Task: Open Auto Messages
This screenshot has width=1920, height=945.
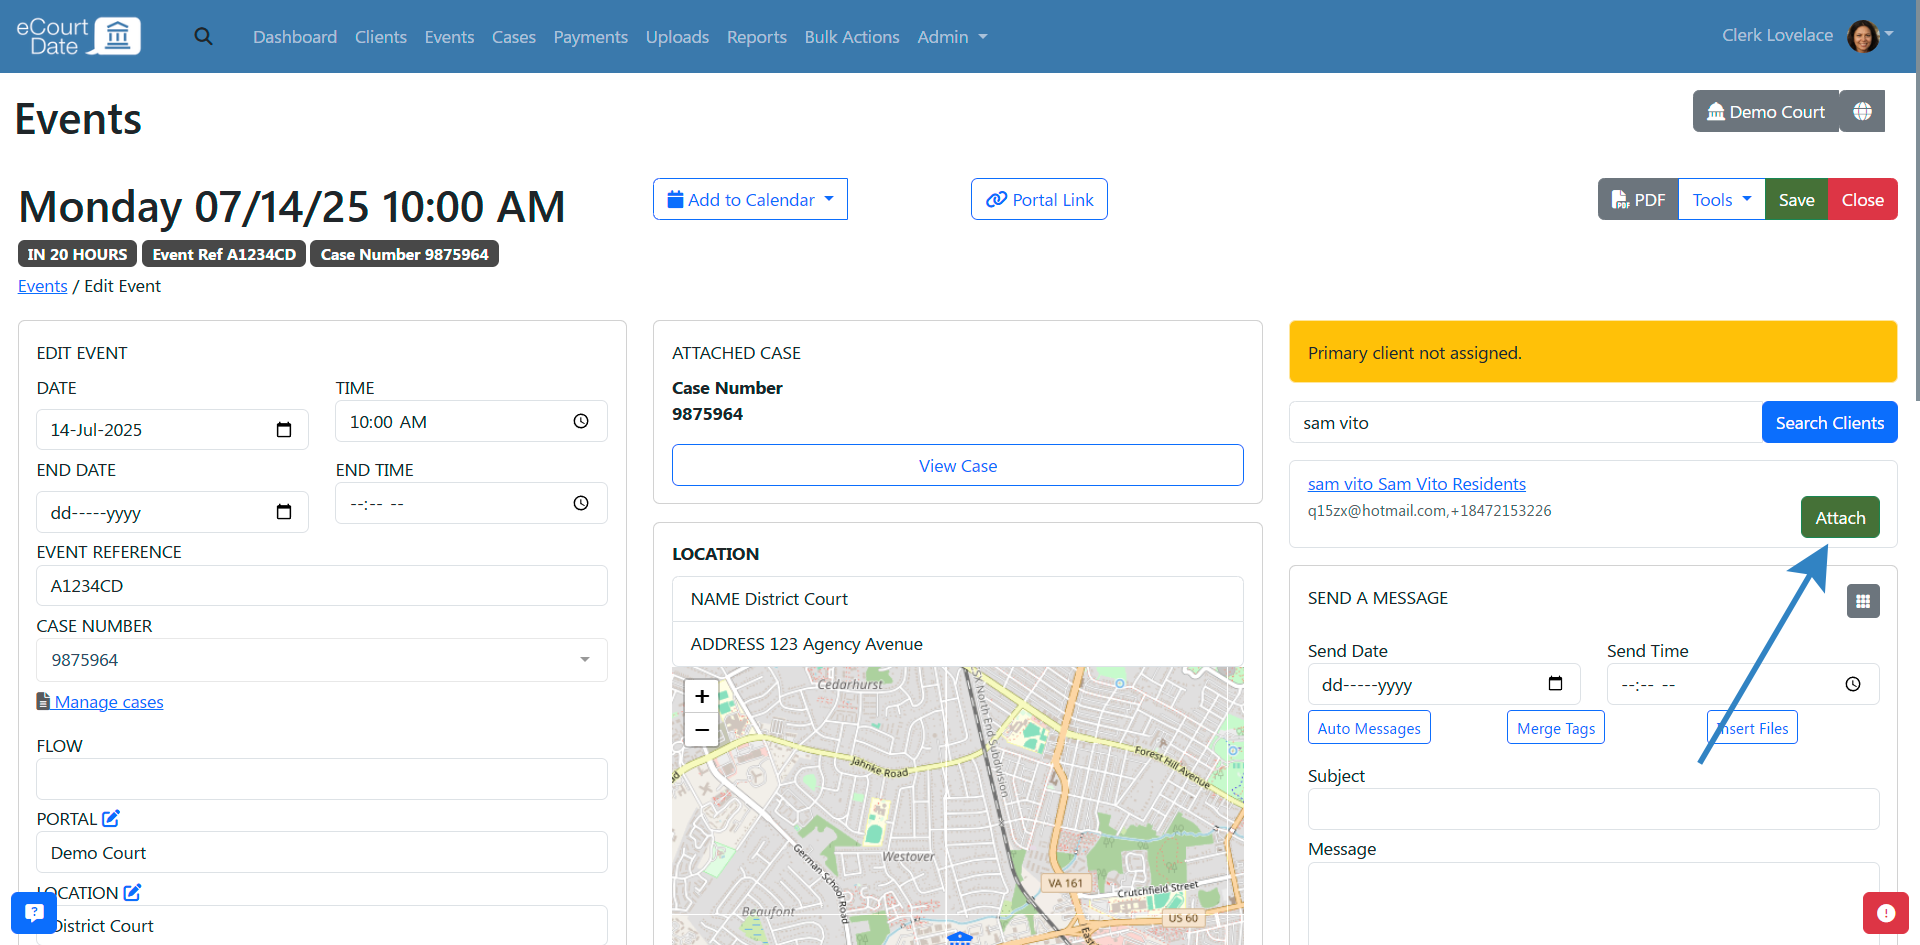Action: click(1369, 728)
